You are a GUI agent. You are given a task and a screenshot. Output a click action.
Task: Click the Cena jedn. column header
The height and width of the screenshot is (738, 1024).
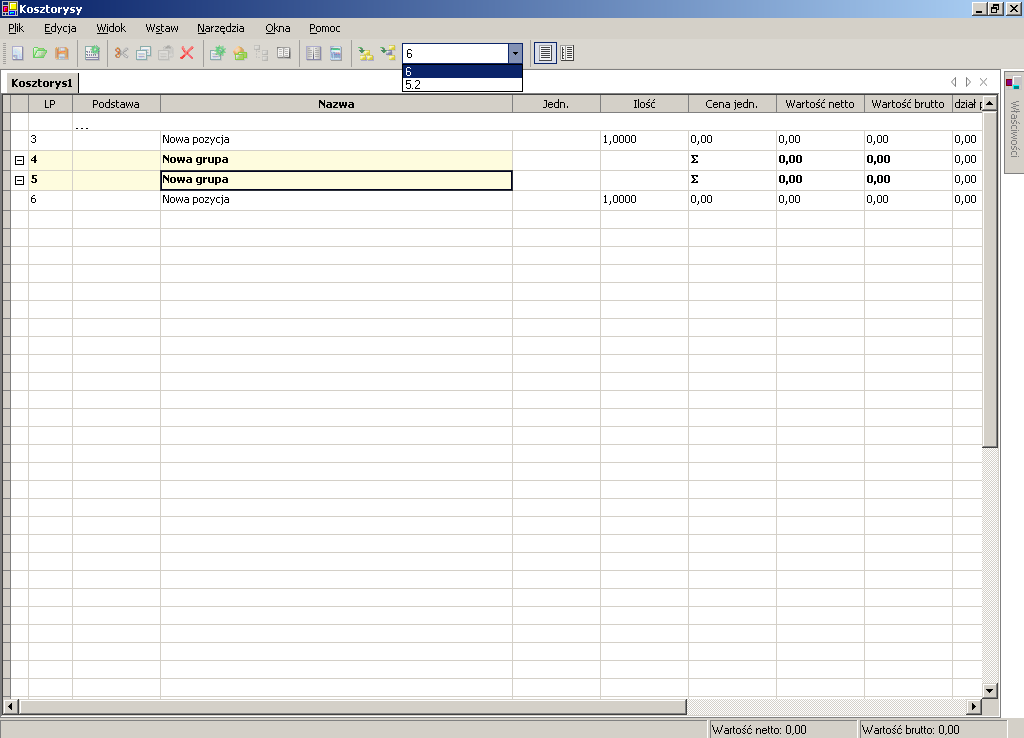coord(732,104)
